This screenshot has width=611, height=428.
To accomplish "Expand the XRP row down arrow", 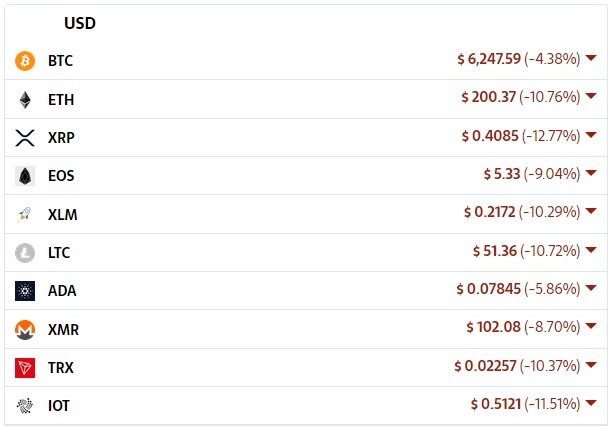I will click(591, 136).
